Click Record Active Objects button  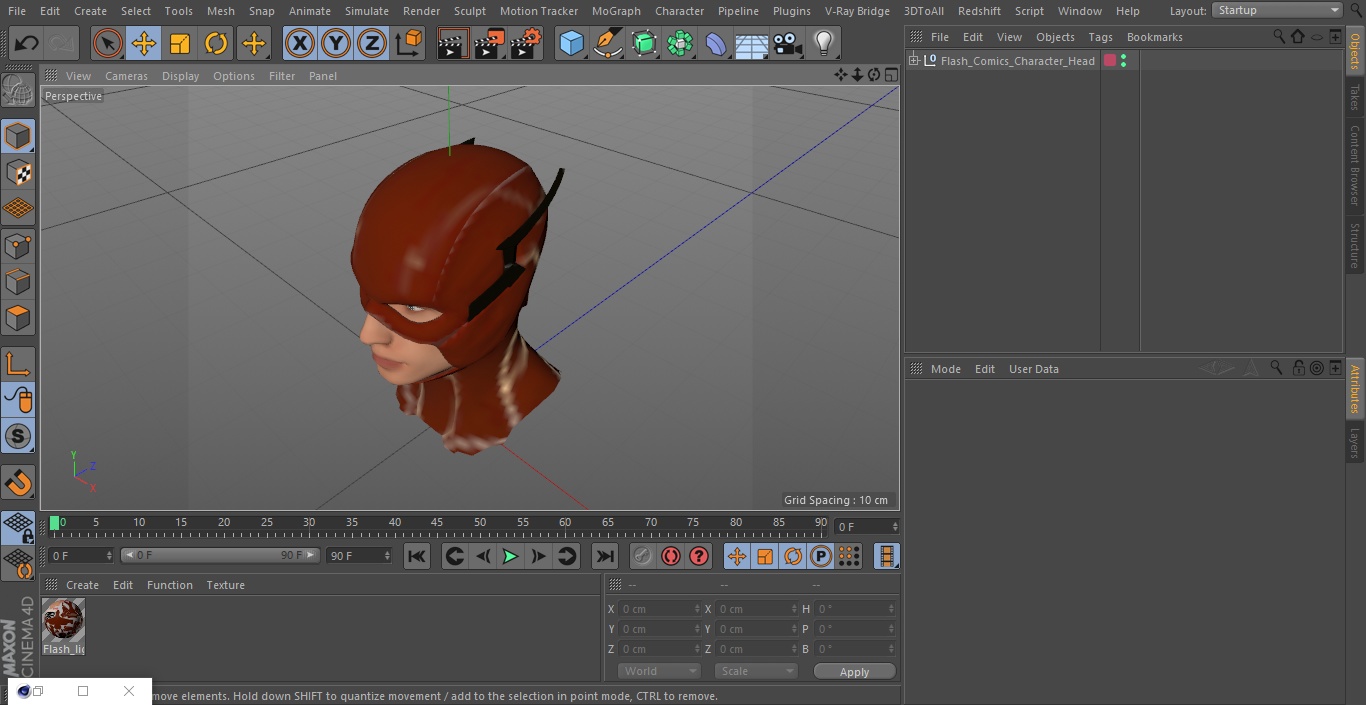(x=643, y=556)
